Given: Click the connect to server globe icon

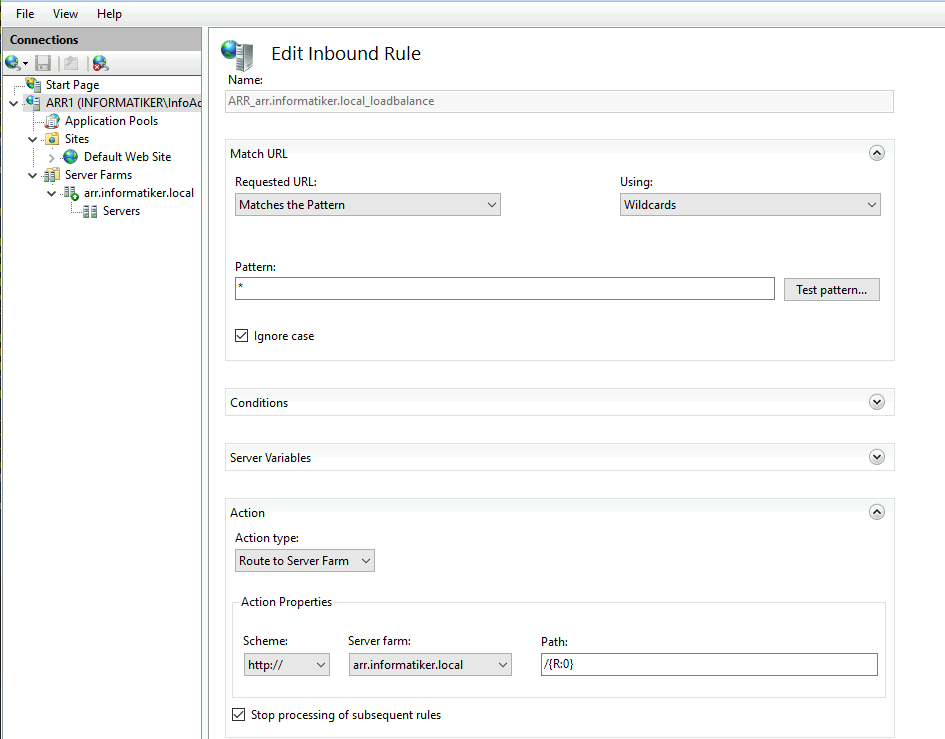Looking at the screenshot, I should point(12,63).
